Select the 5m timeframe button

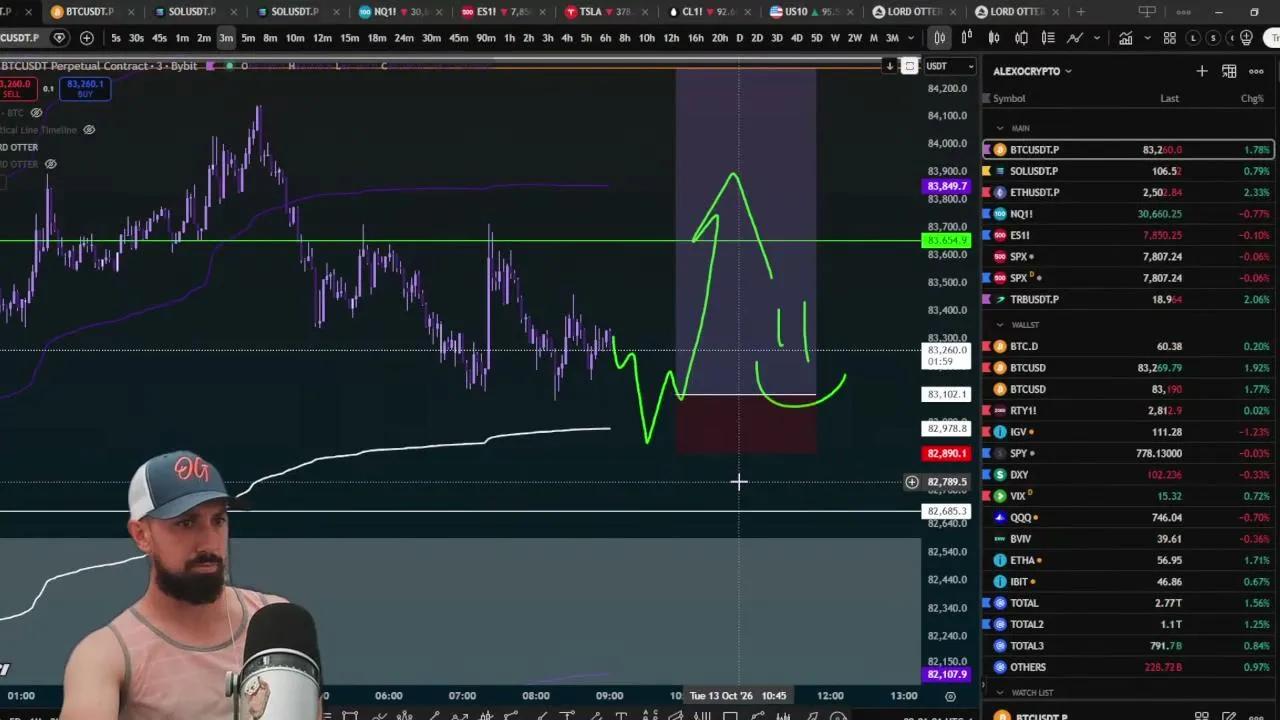pos(248,38)
